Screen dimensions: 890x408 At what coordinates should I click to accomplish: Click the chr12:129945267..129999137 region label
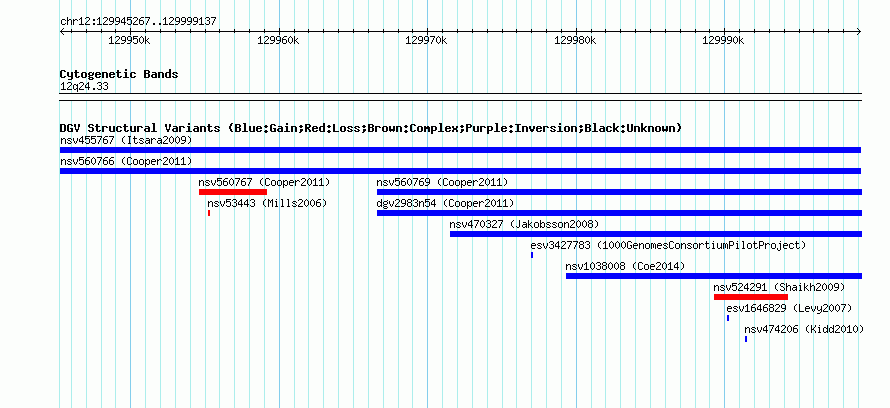point(138,22)
